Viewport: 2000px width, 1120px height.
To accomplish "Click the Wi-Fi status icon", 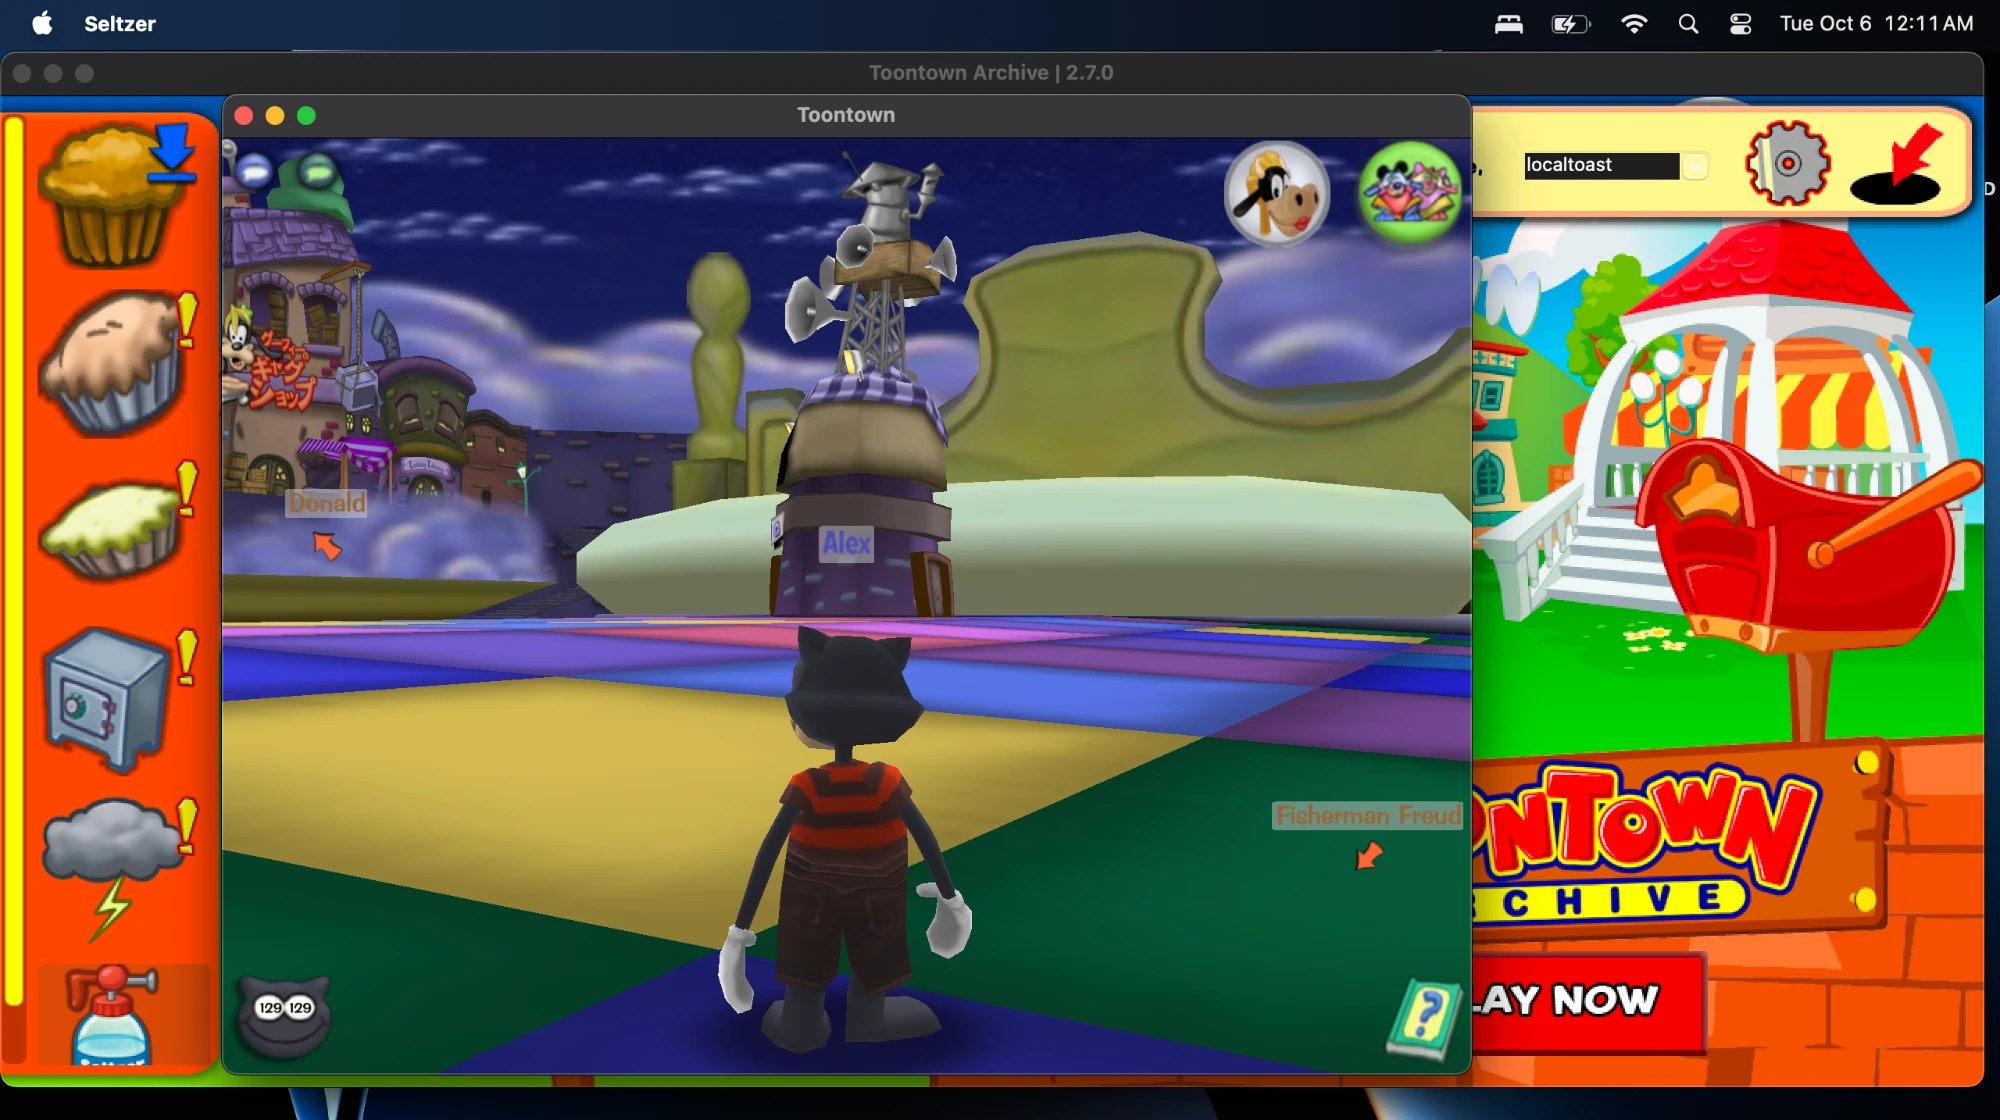I will pos(1634,23).
